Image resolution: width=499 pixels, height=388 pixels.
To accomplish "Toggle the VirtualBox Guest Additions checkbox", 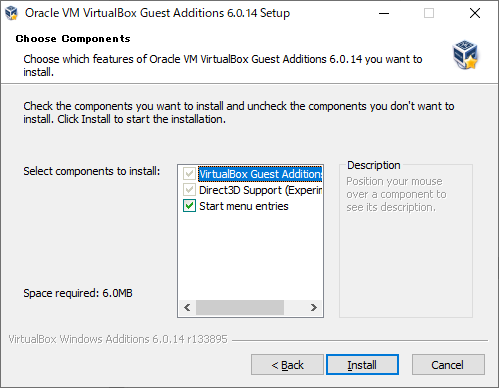I will 189,174.
